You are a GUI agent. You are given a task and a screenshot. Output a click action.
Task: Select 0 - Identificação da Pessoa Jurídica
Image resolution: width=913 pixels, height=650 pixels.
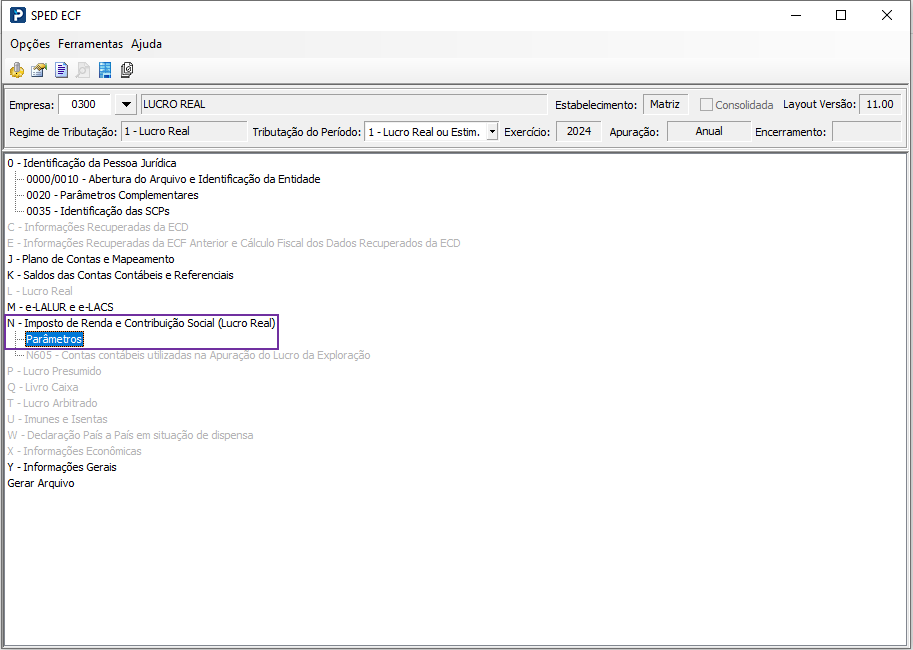click(92, 163)
